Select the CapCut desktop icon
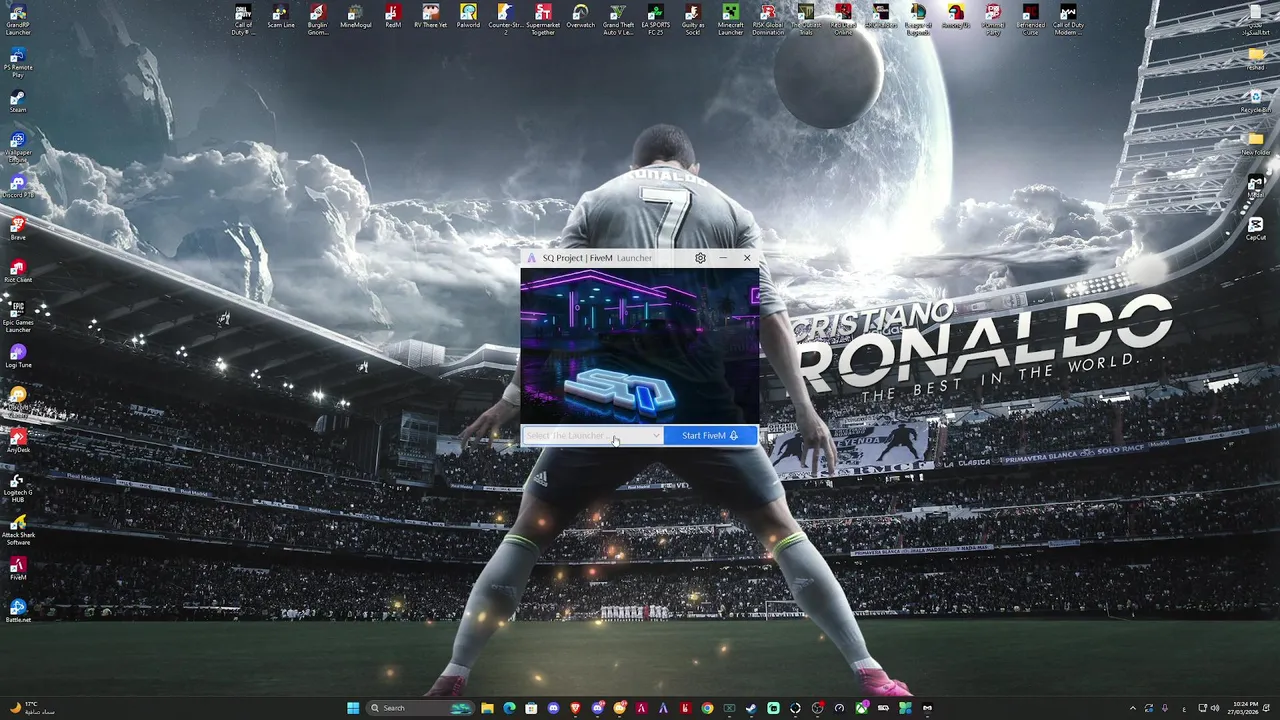This screenshot has height=720, width=1280. click(x=1256, y=229)
